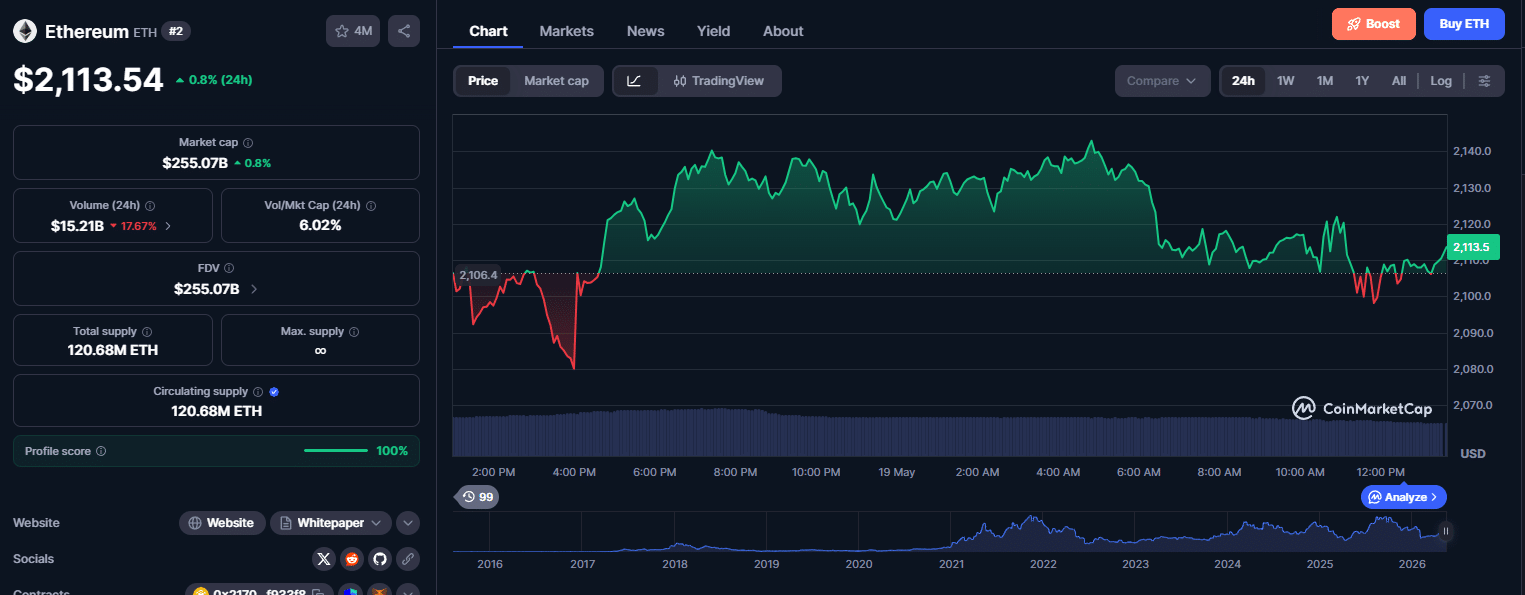Select the line chart view icon

point(634,81)
